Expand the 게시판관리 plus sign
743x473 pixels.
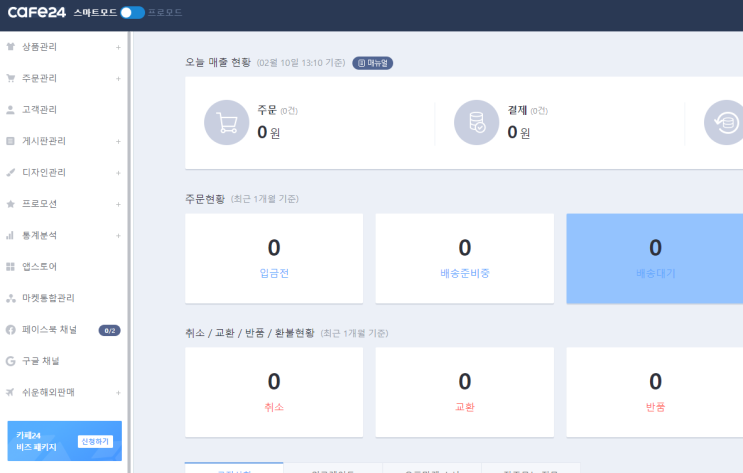click(118, 141)
